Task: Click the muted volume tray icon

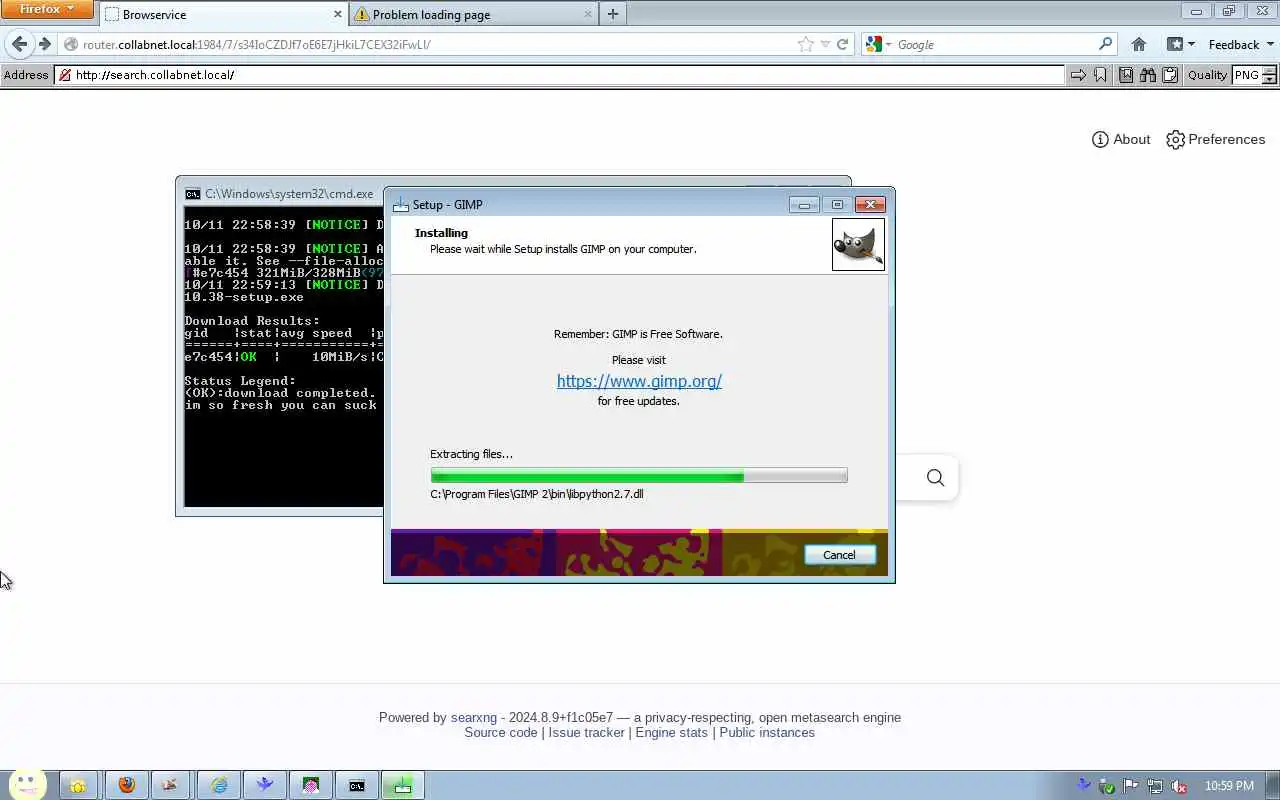Action: pyautogui.click(x=1180, y=786)
